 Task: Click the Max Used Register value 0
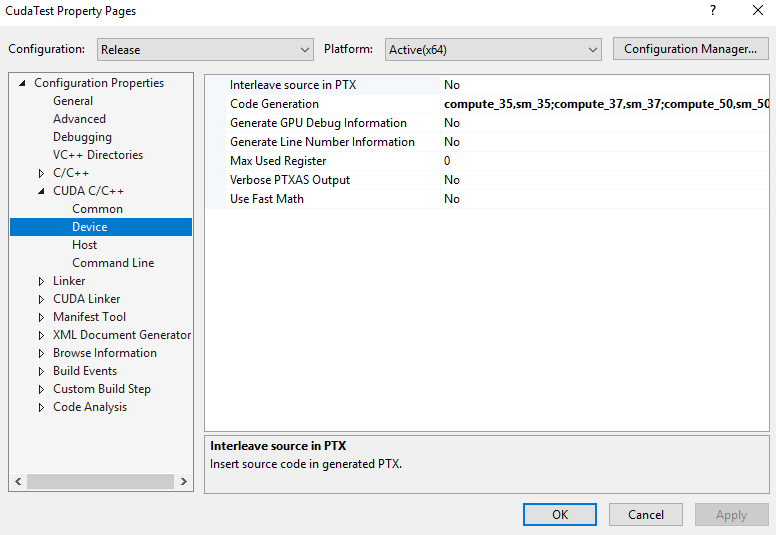click(447, 161)
